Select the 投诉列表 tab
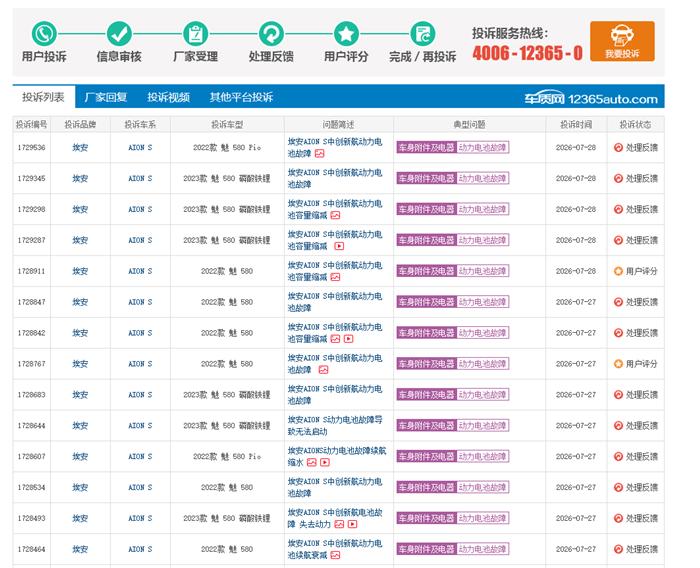Screen dimensions: 700x568 pyautogui.click(x=43, y=97)
